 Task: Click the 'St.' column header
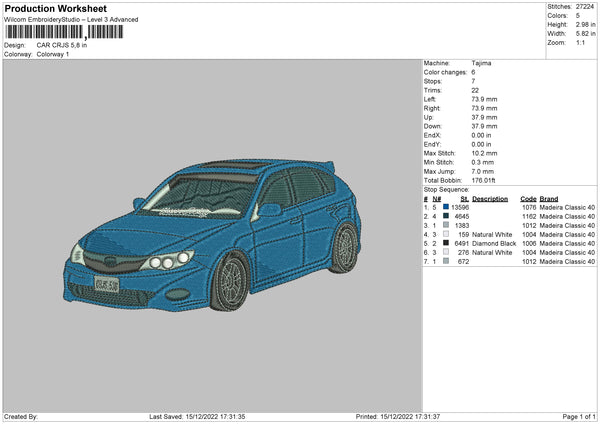(x=465, y=199)
